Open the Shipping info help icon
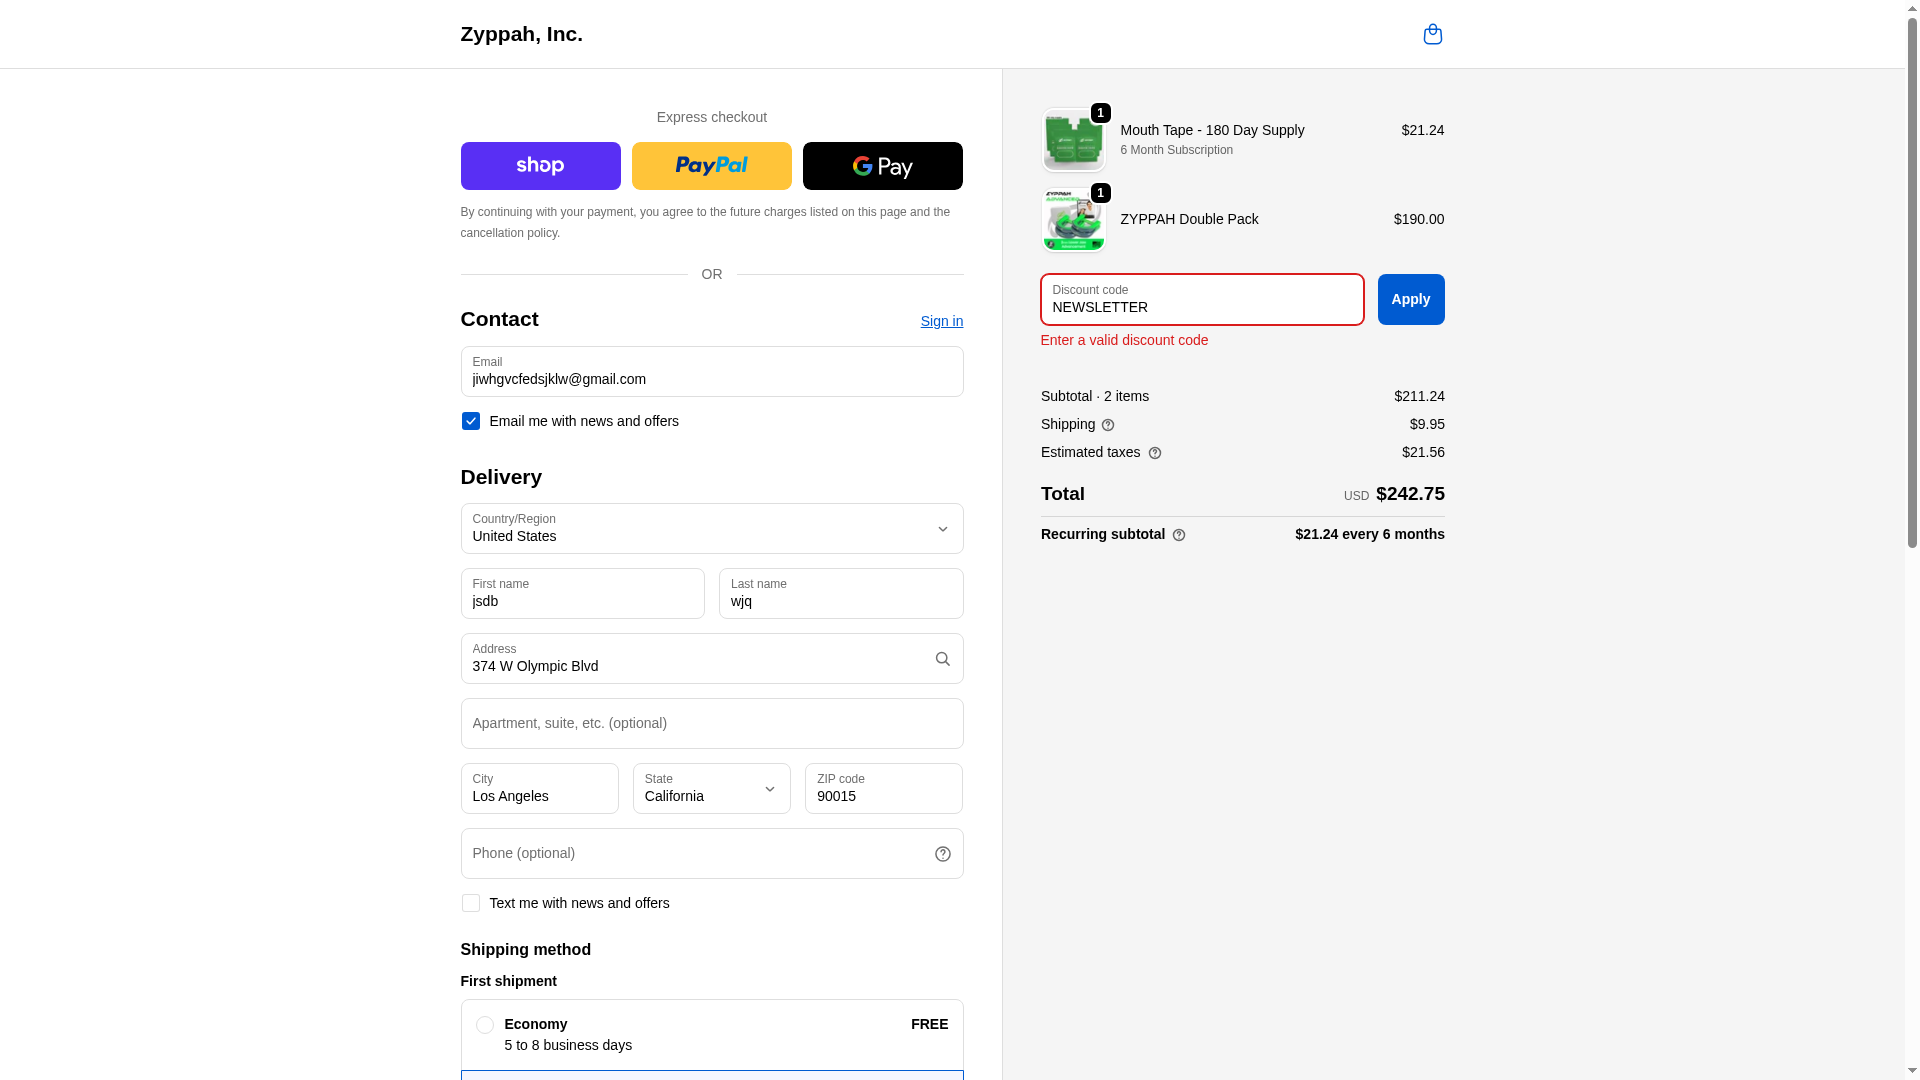The height and width of the screenshot is (1080, 1920). pyautogui.click(x=1108, y=425)
